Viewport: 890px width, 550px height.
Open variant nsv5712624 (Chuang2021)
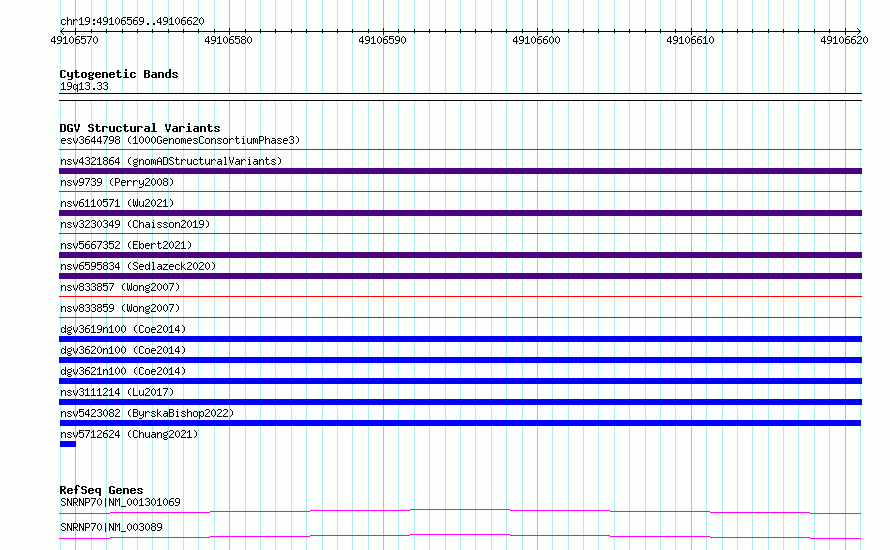click(129, 434)
